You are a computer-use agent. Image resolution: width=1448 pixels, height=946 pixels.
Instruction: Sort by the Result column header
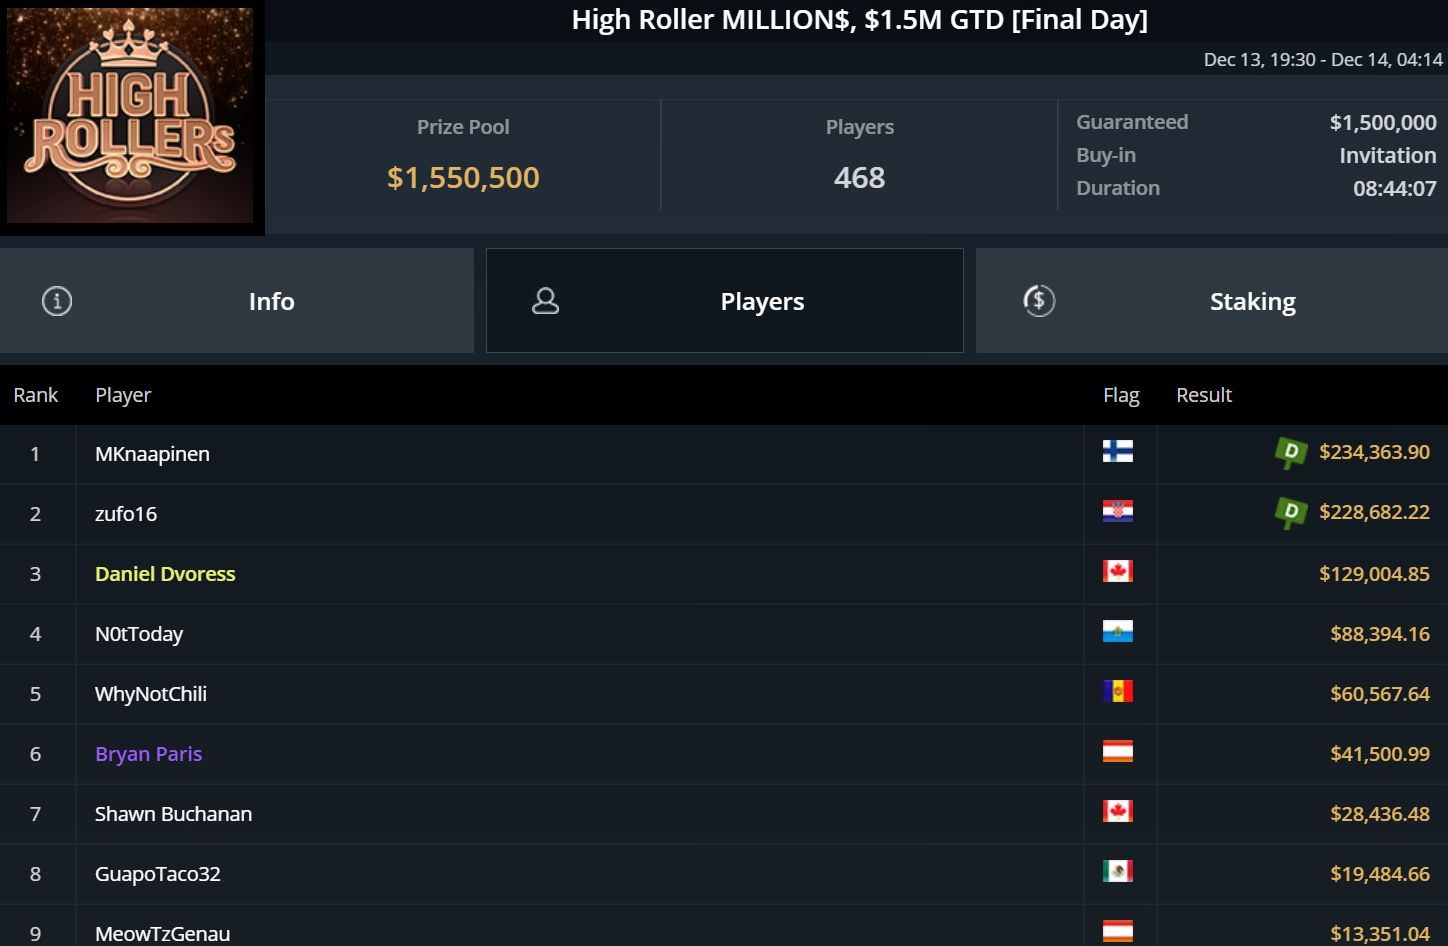pyautogui.click(x=1203, y=395)
